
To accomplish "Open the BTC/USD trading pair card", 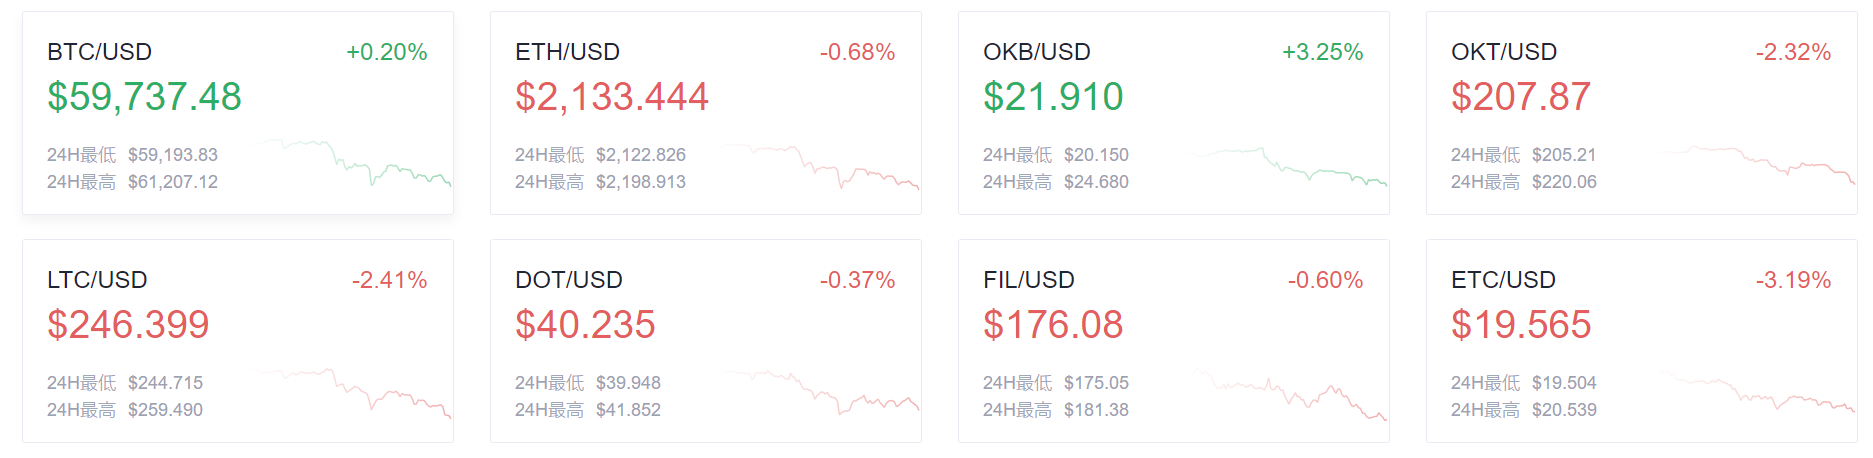I will tap(238, 113).
